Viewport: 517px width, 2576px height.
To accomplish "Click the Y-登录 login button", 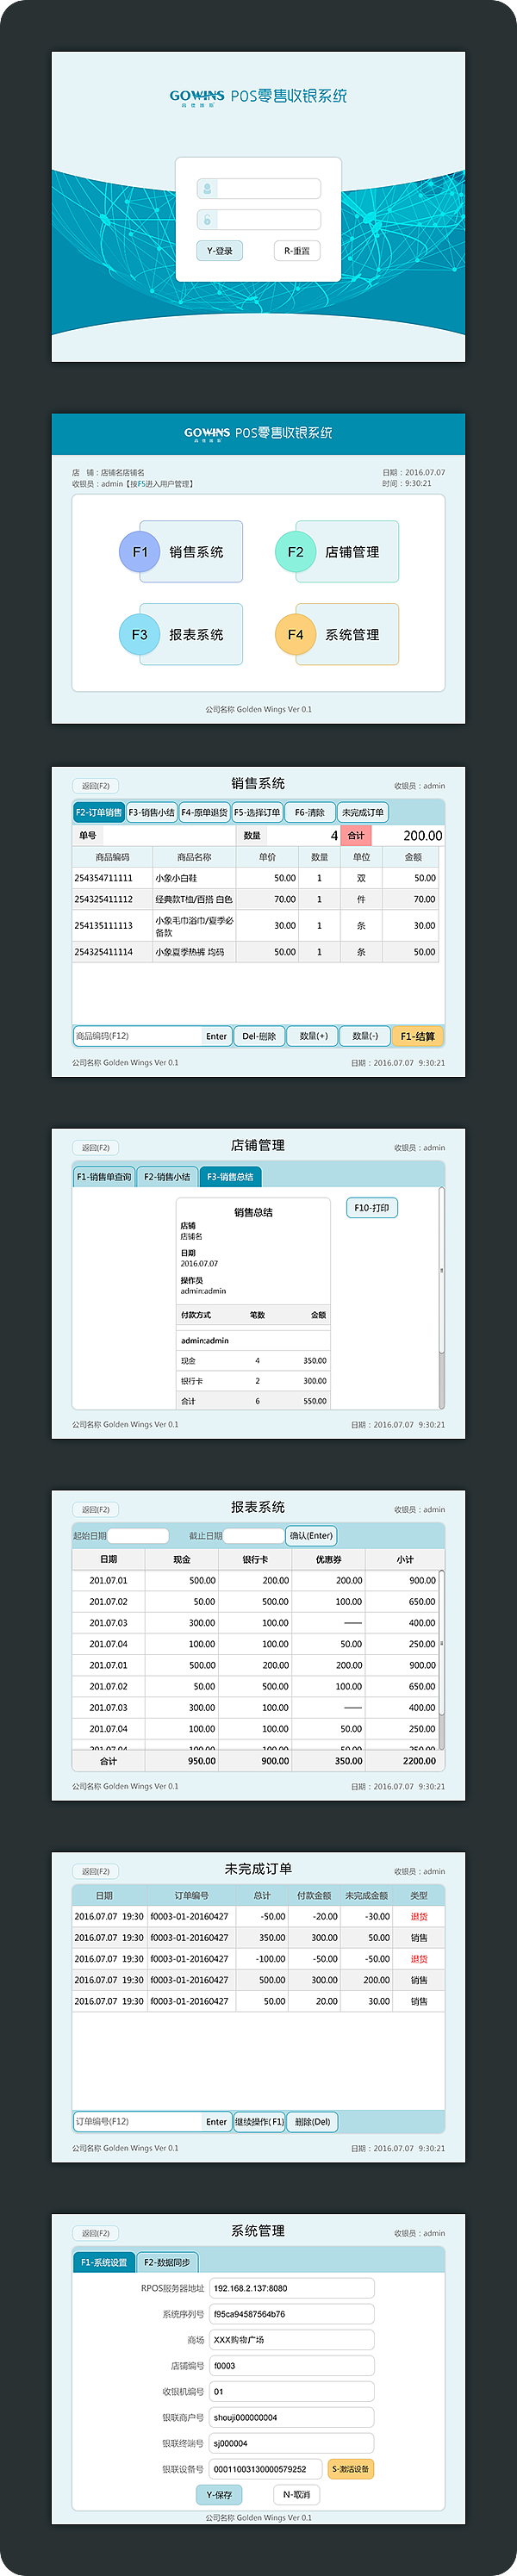I will click(x=219, y=251).
